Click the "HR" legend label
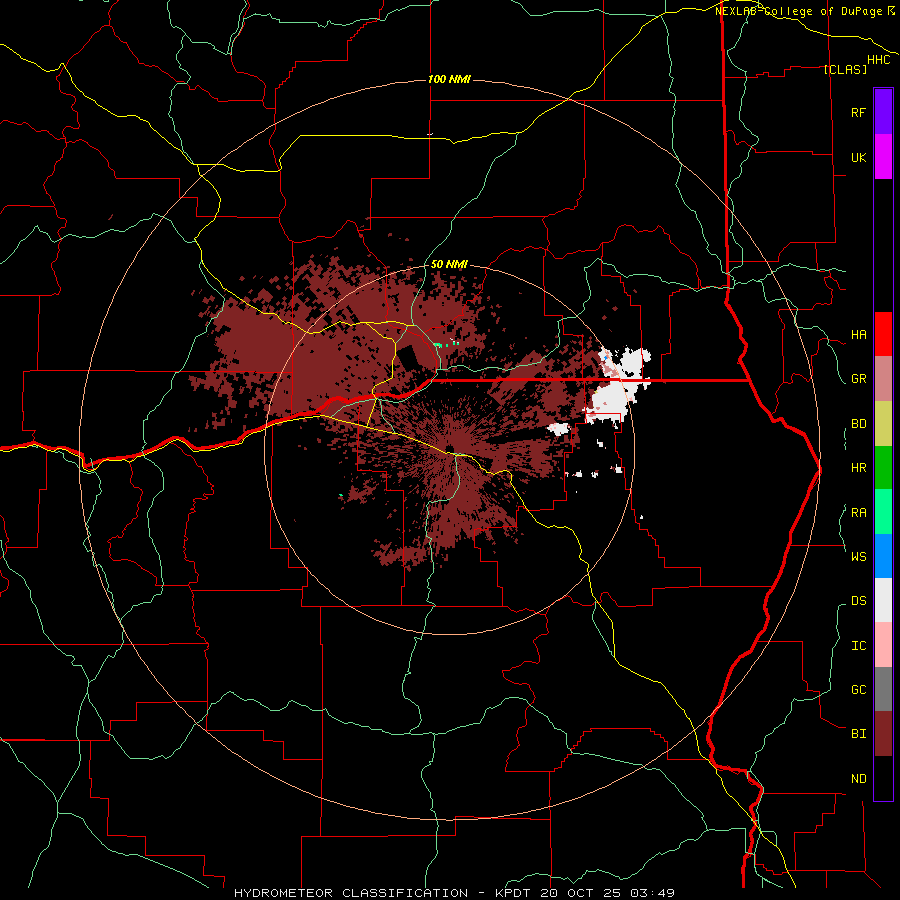The width and height of the screenshot is (900, 900). tap(858, 468)
